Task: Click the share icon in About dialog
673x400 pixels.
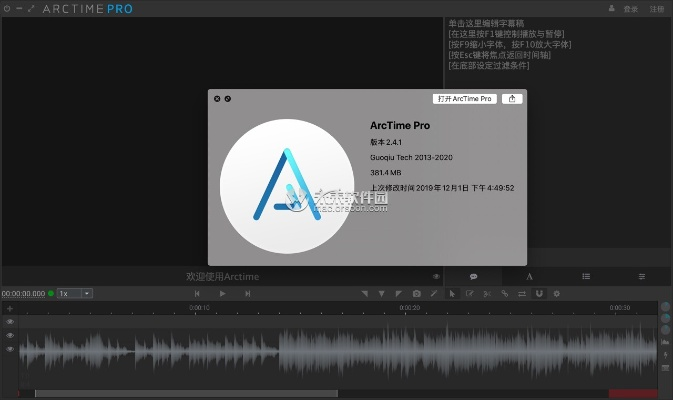Action: click(x=512, y=99)
